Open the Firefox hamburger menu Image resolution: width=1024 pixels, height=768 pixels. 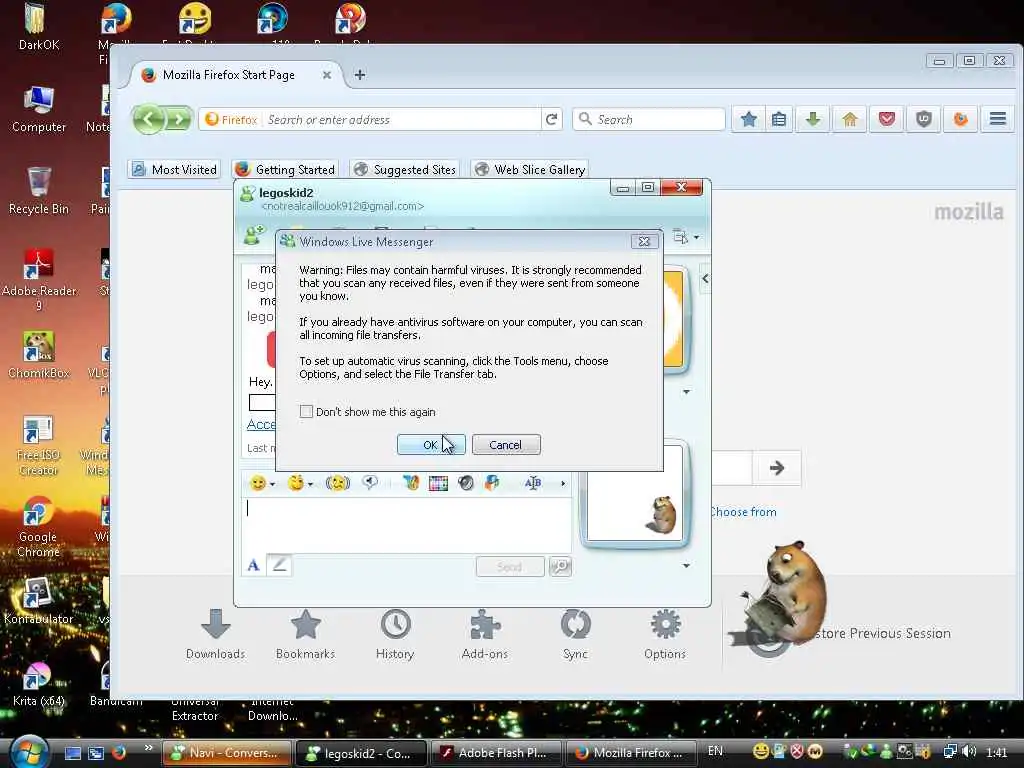tap(997, 120)
